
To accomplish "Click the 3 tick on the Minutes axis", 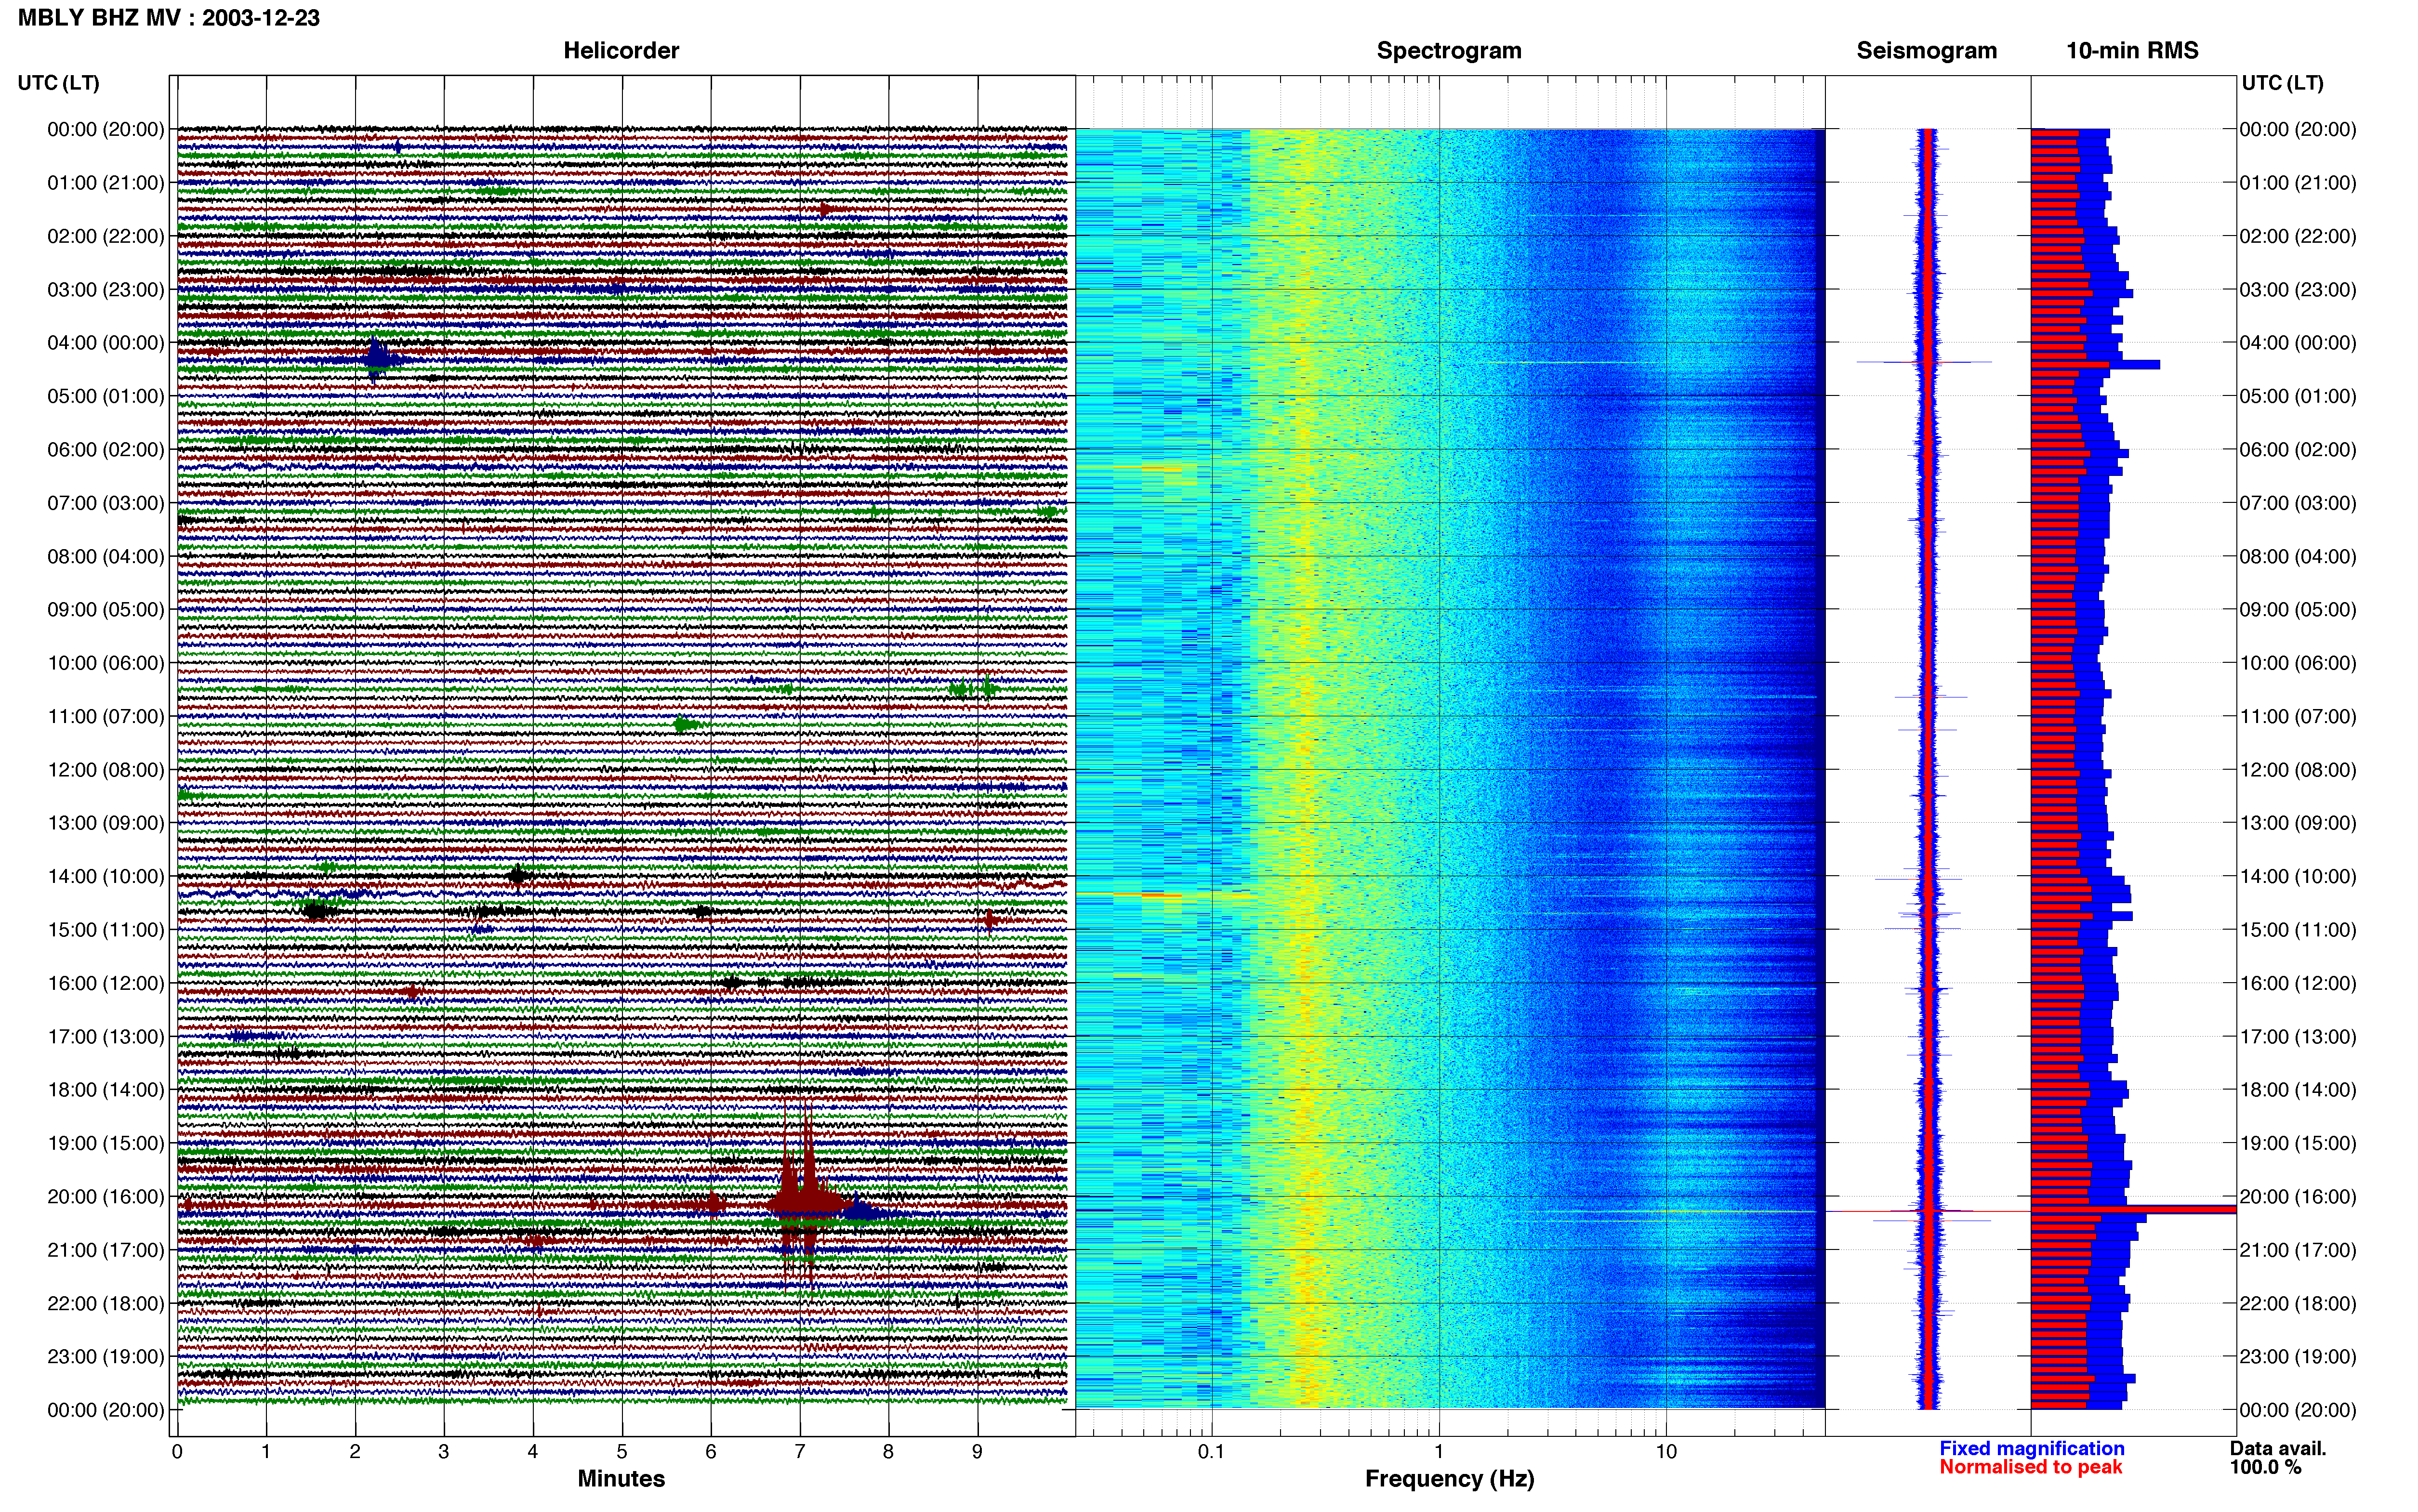I will 444,1452.
